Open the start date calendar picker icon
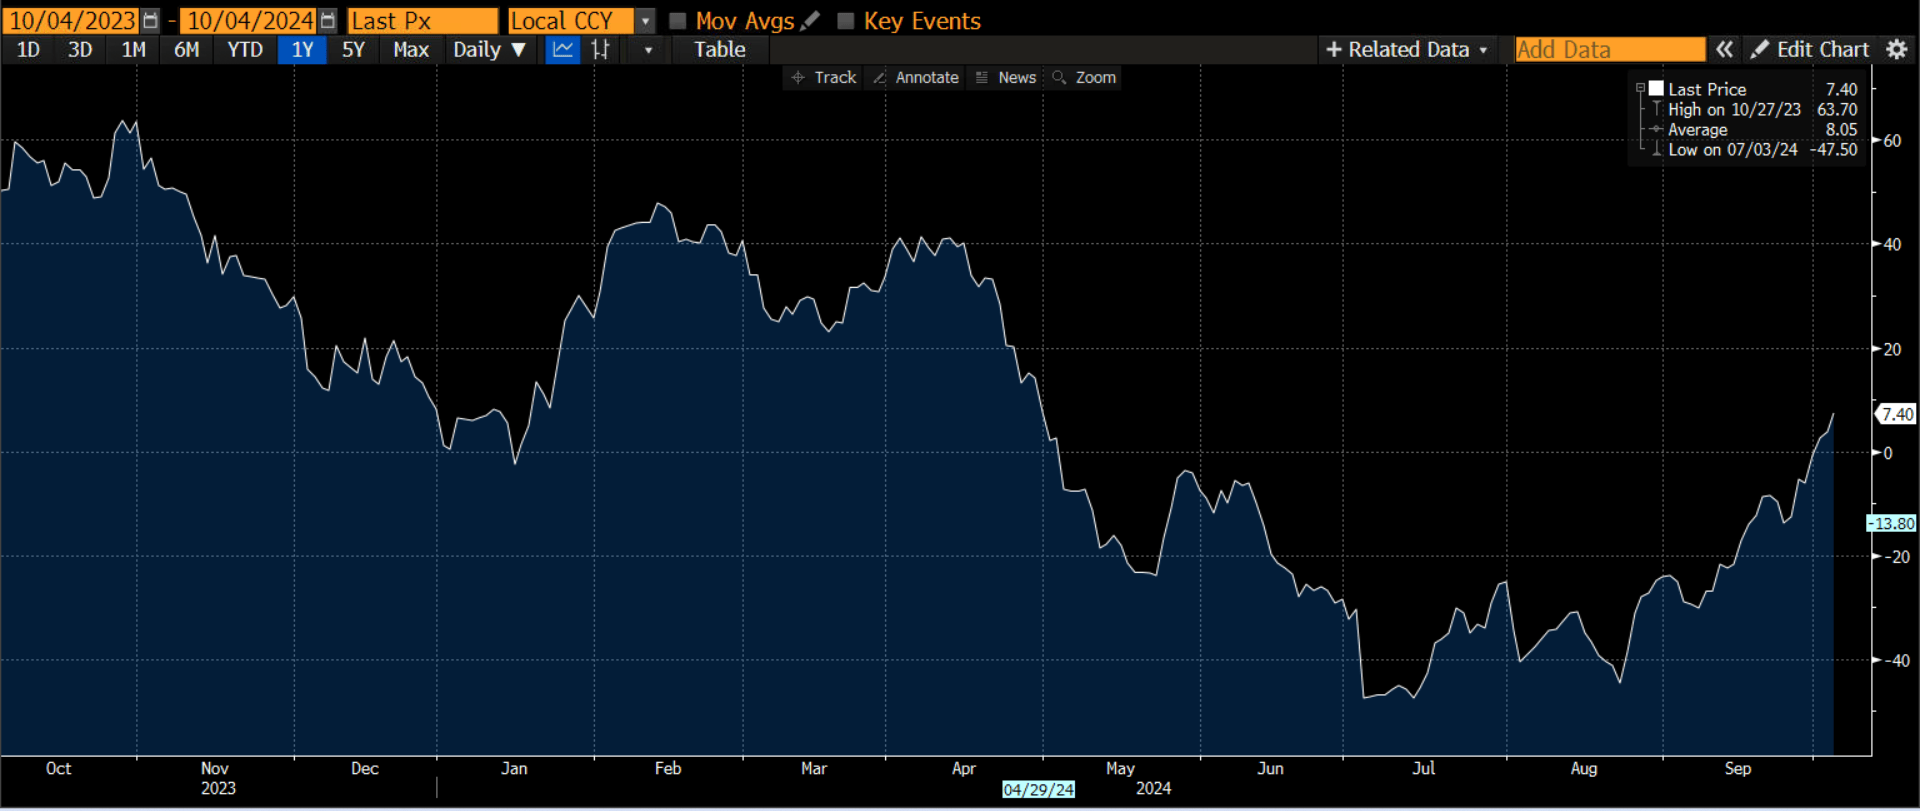Screen dimensions: 1920x811 pyautogui.click(x=150, y=21)
